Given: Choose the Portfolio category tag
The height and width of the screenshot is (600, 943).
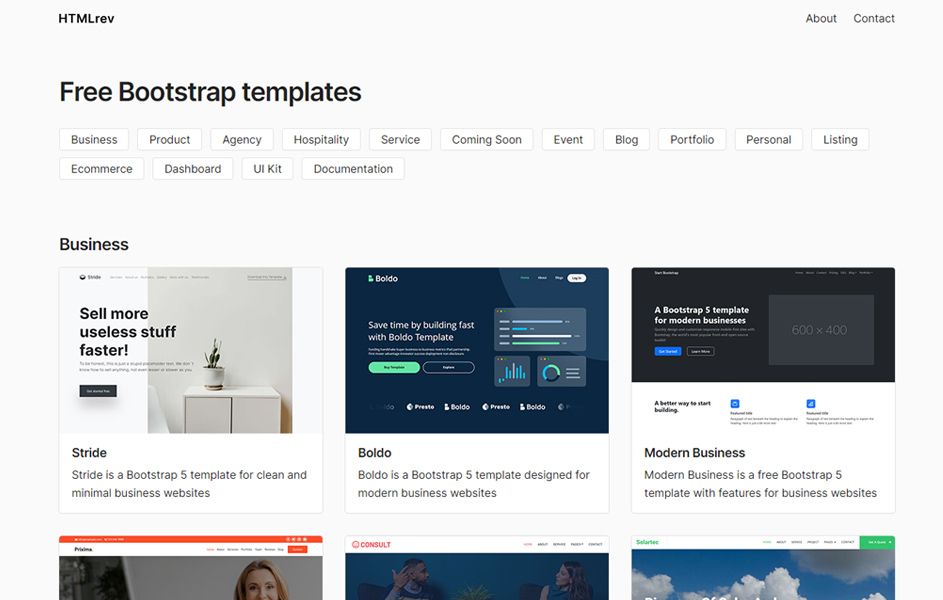Looking at the screenshot, I should pos(692,139).
